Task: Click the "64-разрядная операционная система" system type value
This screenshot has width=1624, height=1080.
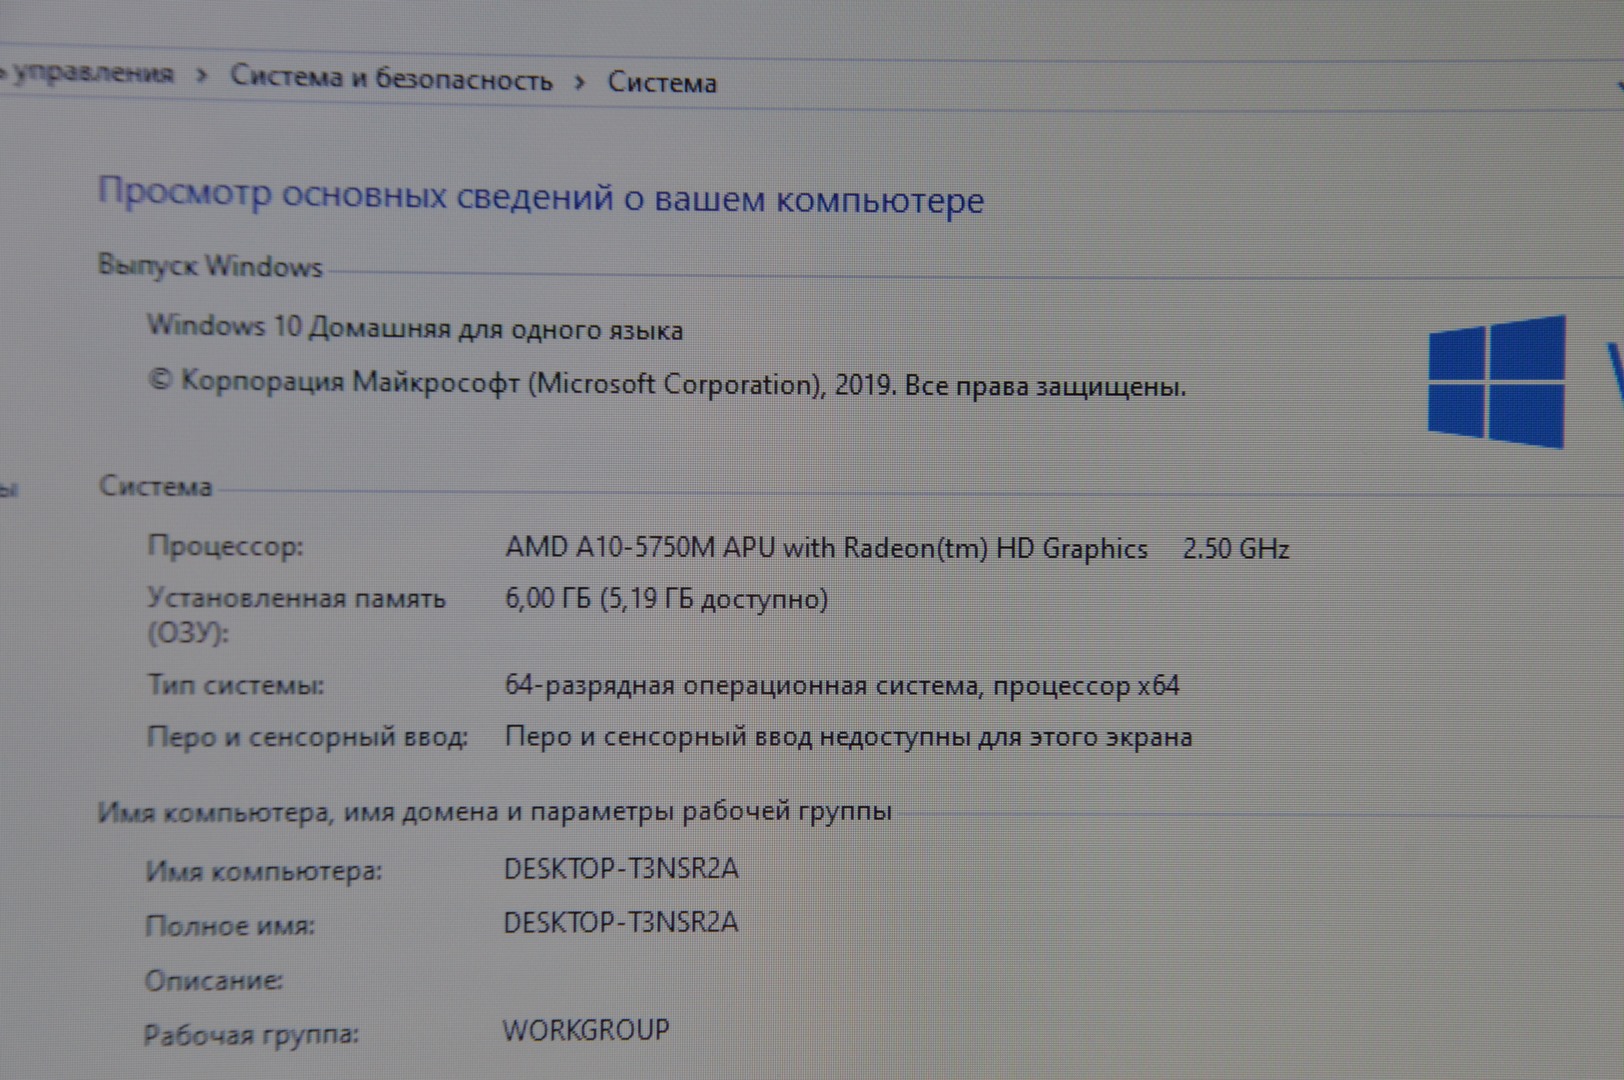Action: pos(841,686)
